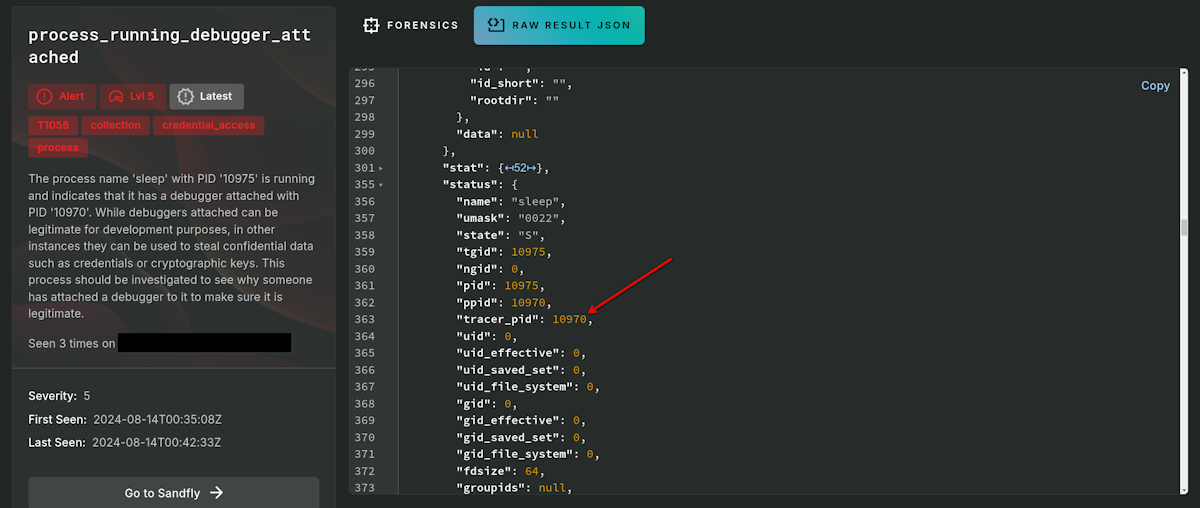The height and width of the screenshot is (508, 1200).
Task: Click the tracer_pid value 10970
Action: (x=569, y=319)
